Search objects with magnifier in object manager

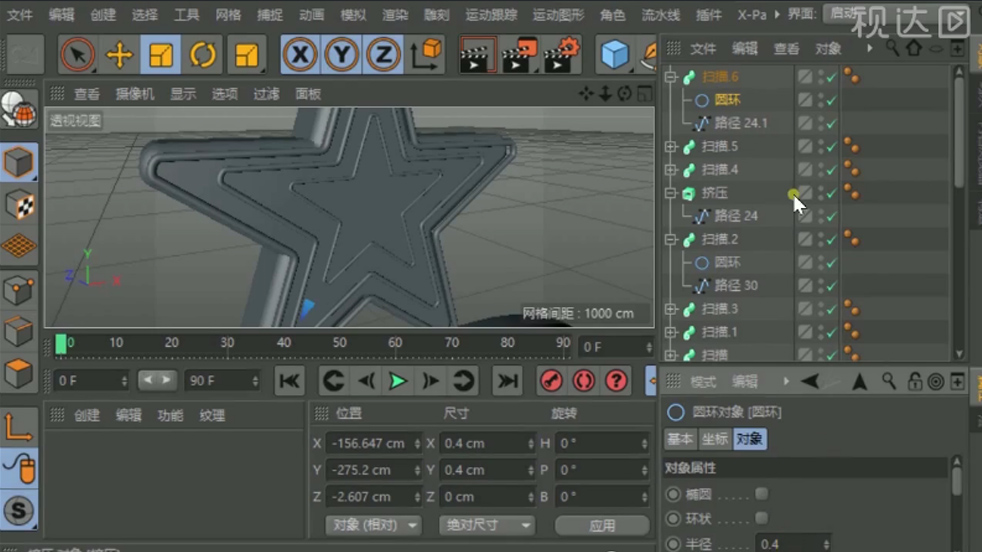point(892,48)
